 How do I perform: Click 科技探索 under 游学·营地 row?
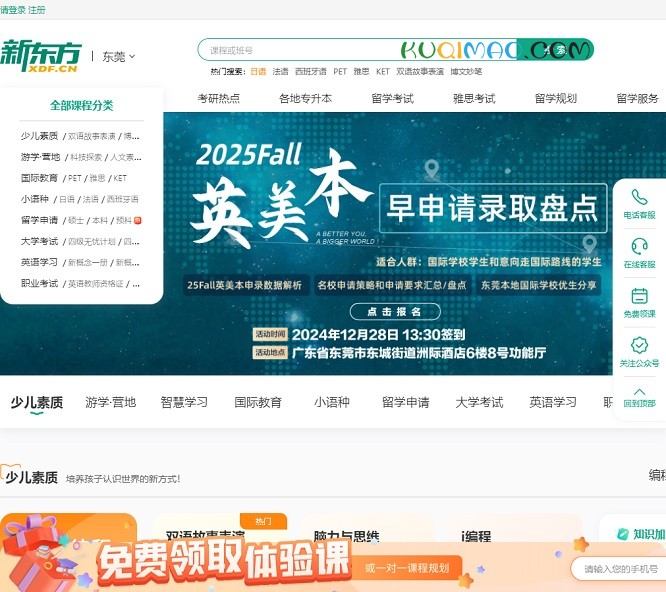point(86,157)
